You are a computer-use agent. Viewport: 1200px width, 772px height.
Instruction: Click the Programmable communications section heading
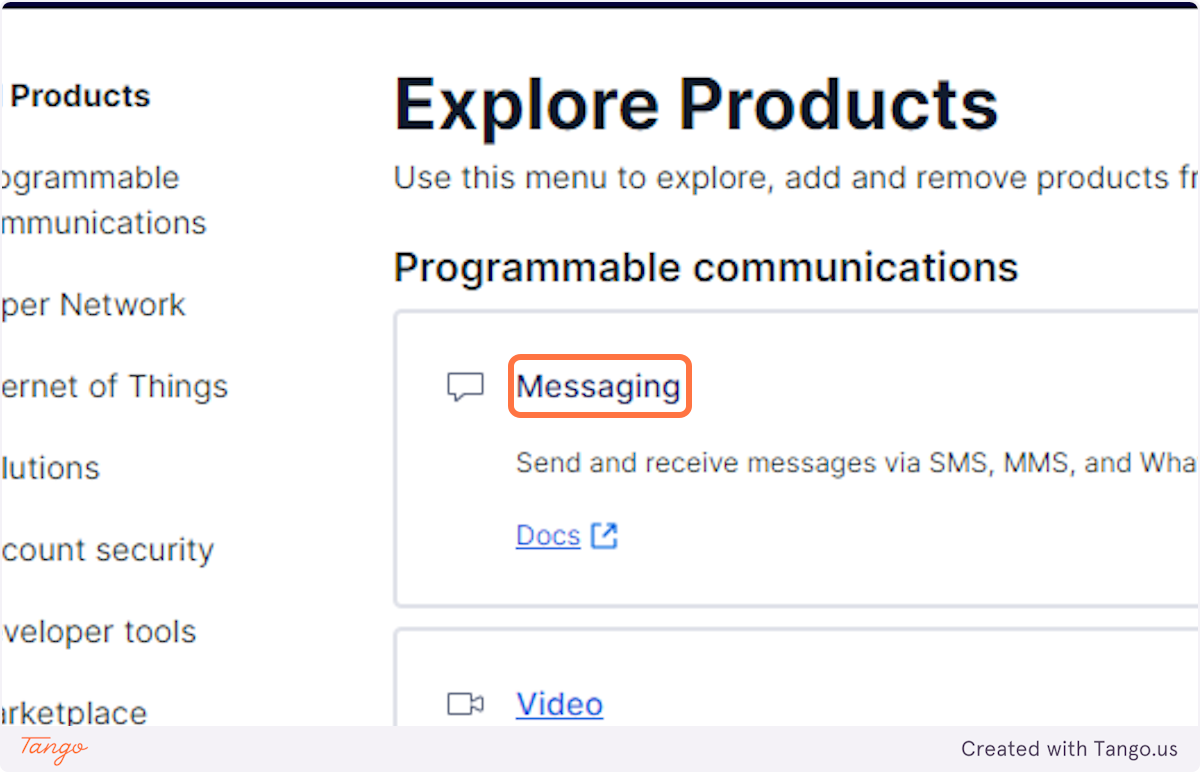click(x=706, y=267)
